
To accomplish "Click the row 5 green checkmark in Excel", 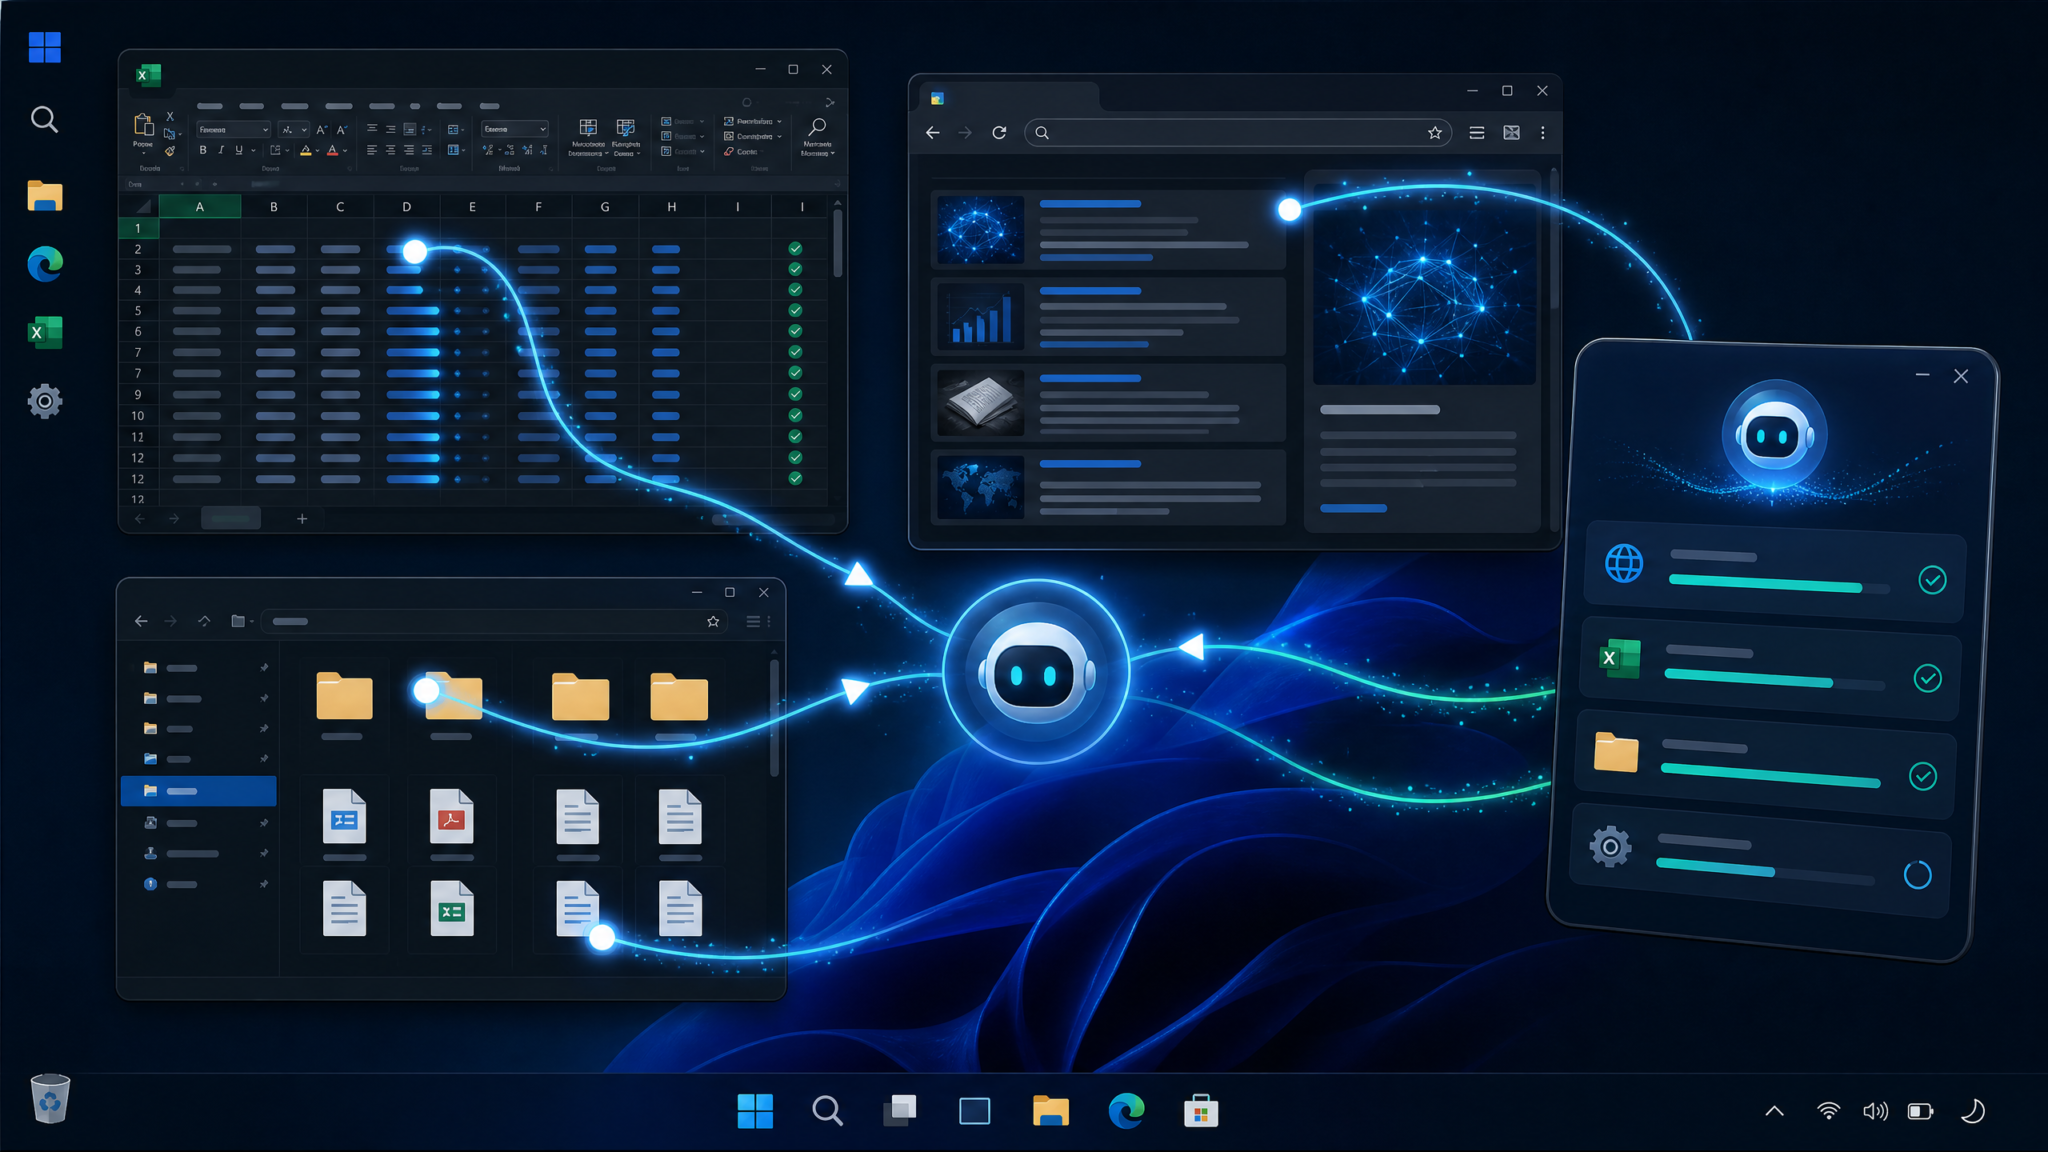I will tap(795, 310).
